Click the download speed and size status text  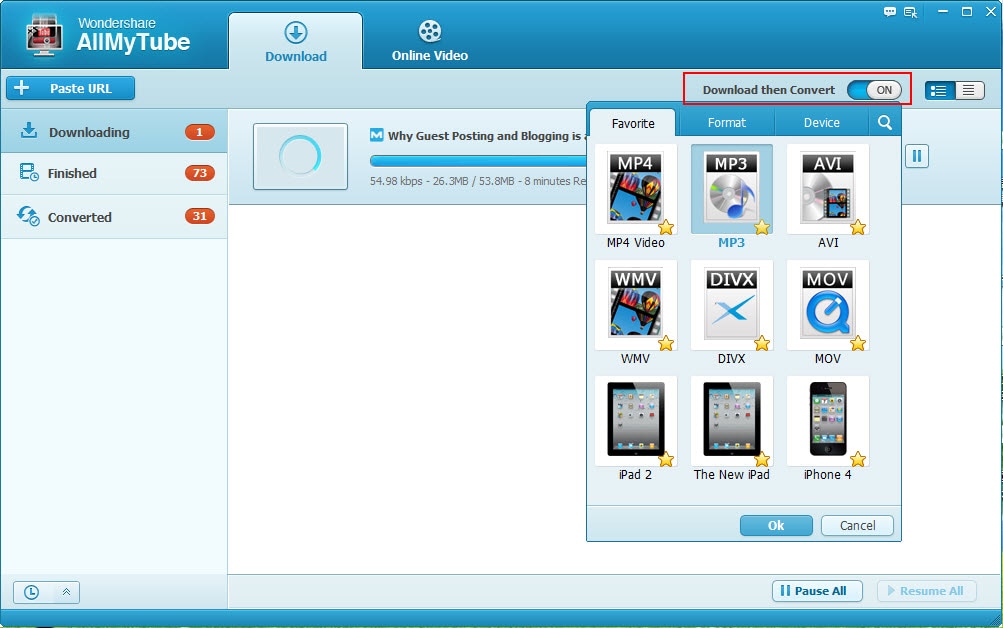(478, 181)
